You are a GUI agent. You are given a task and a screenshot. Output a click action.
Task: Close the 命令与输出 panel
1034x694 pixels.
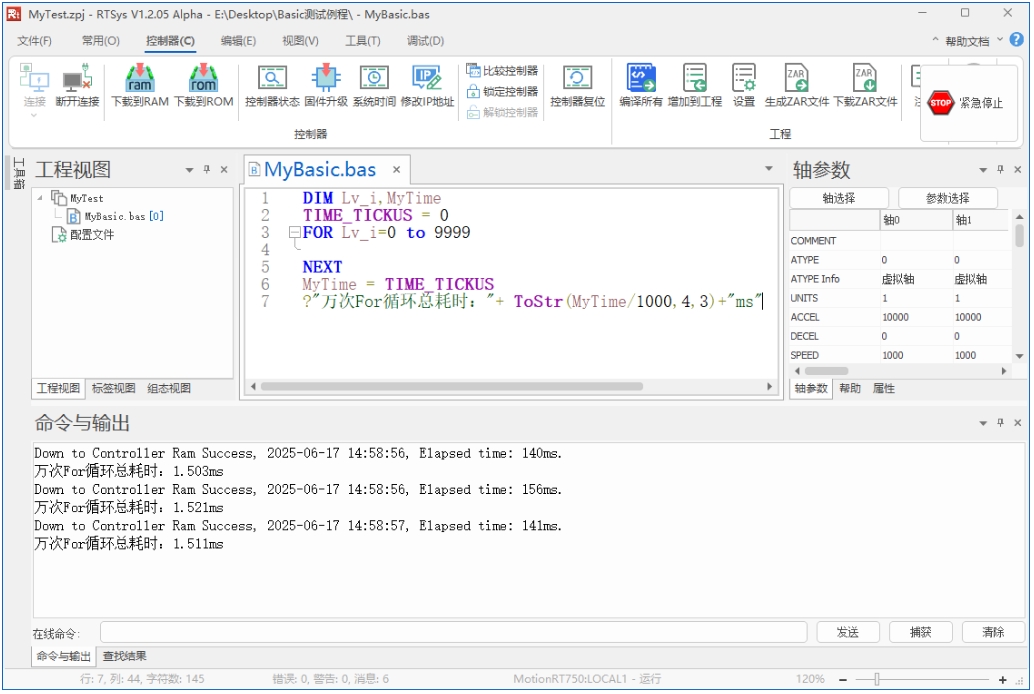pyautogui.click(x=1018, y=423)
